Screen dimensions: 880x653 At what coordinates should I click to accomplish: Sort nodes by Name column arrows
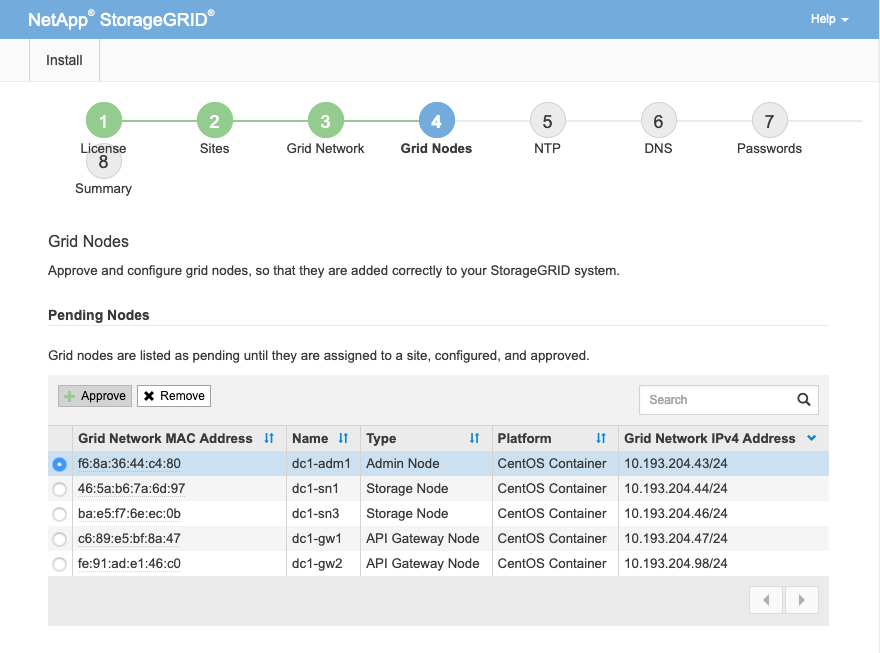click(343, 439)
